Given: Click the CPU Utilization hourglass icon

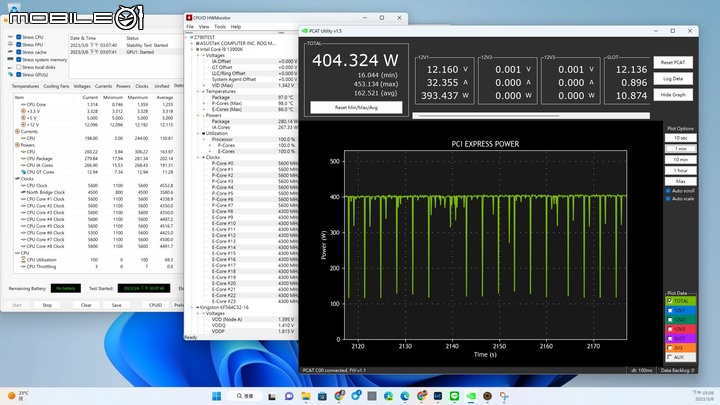Looking at the screenshot, I should coord(23,259).
